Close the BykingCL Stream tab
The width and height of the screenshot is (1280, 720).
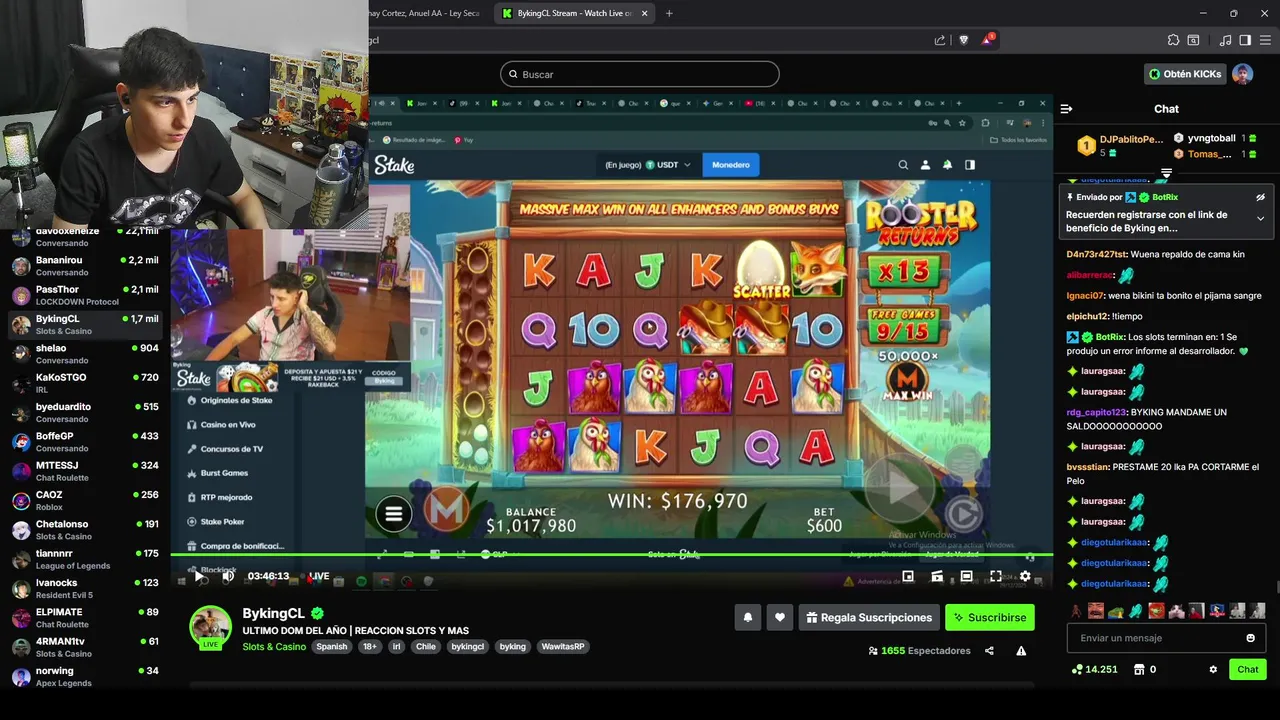pyautogui.click(x=645, y=13)
